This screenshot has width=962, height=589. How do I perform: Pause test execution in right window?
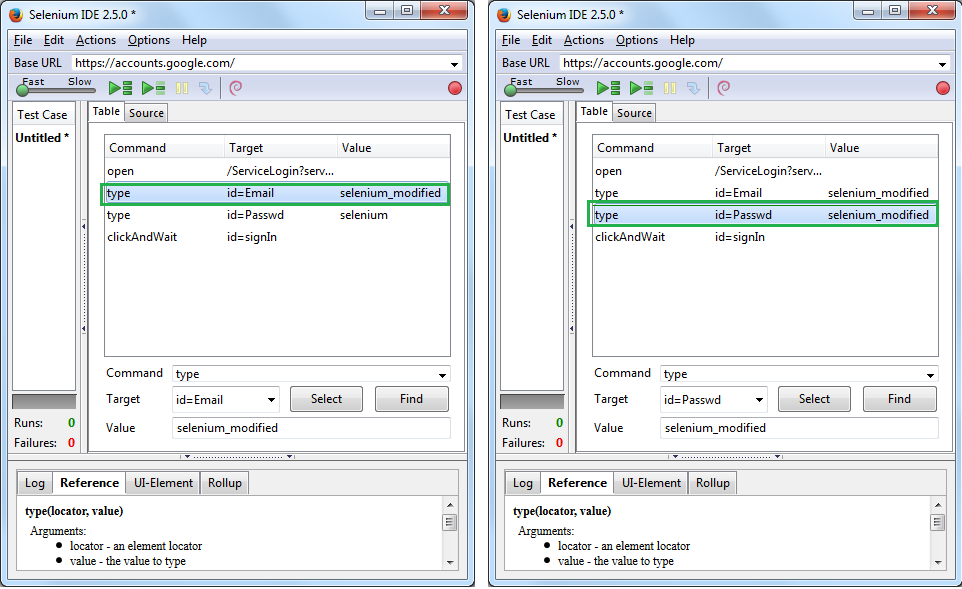point(669,88)
